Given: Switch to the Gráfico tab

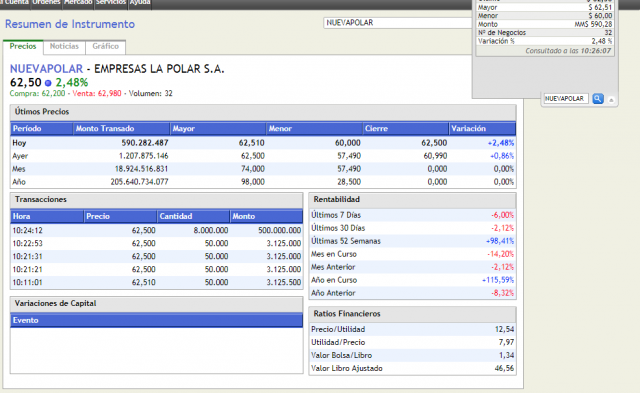Looking at the screenshot, I should point(105,47).
